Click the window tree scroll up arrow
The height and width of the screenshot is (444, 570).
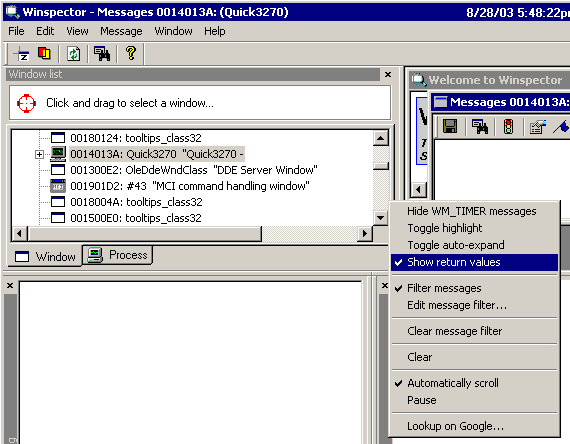[x=381, y=138]
